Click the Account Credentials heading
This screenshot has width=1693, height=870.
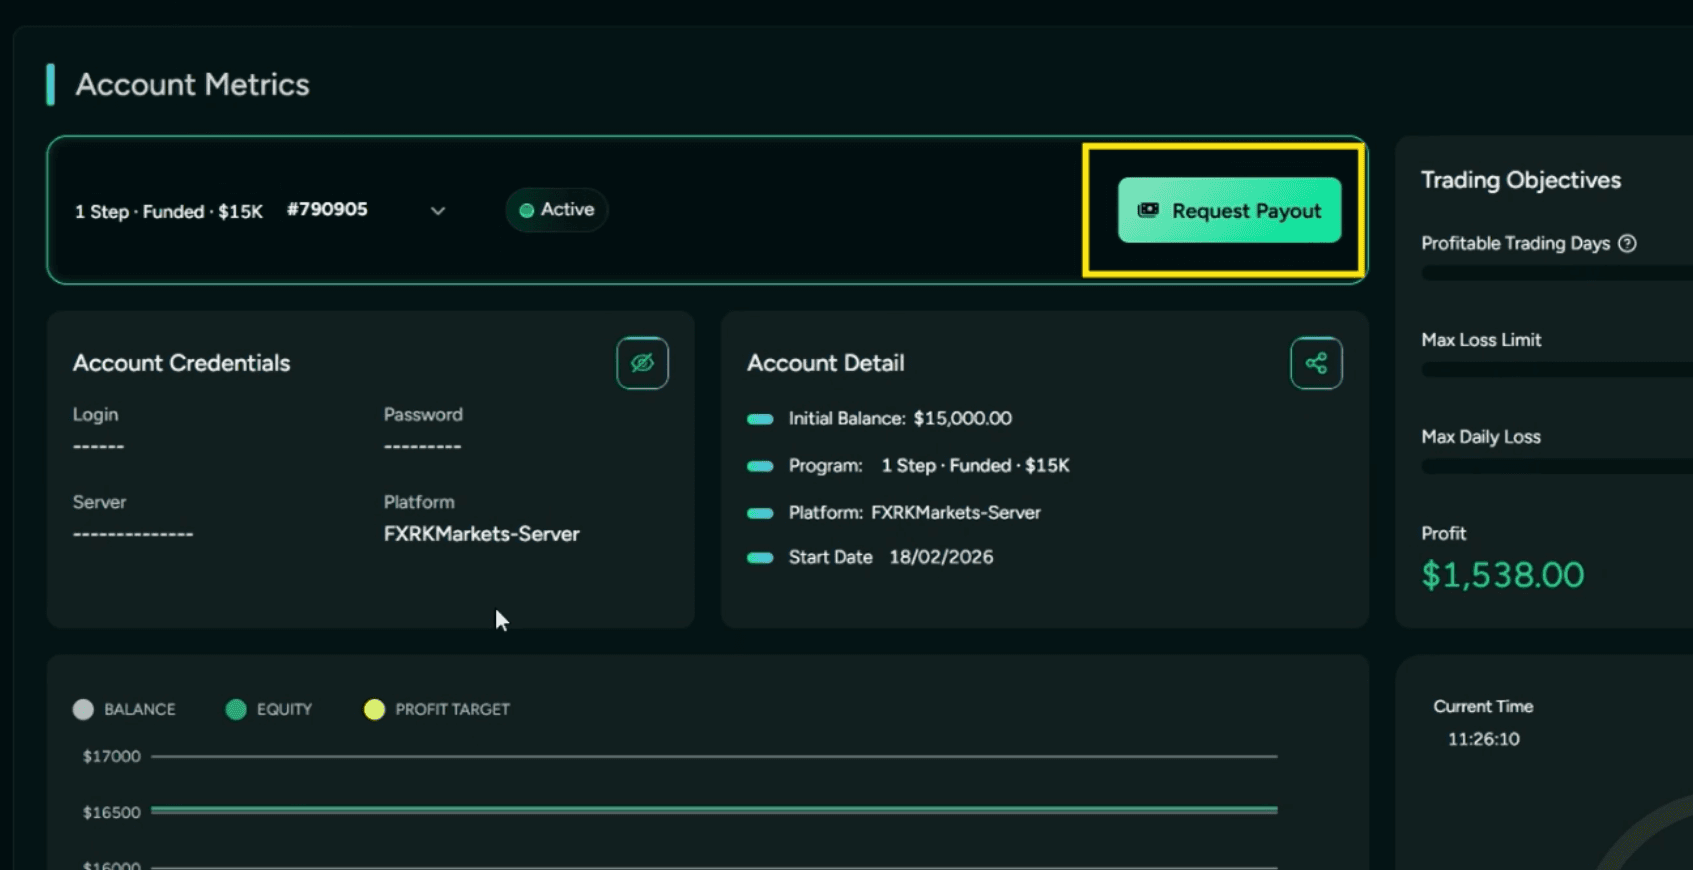coord(181,363)
